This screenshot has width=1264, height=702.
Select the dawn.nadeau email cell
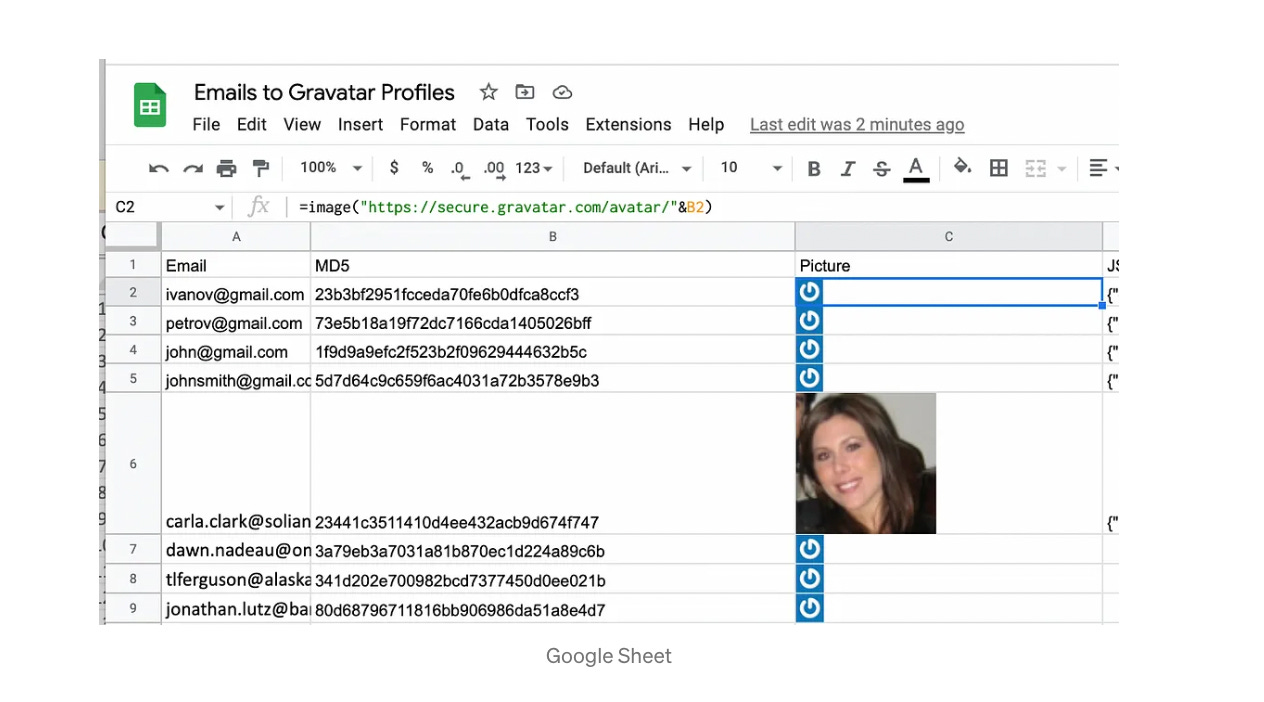click(236, 550)
